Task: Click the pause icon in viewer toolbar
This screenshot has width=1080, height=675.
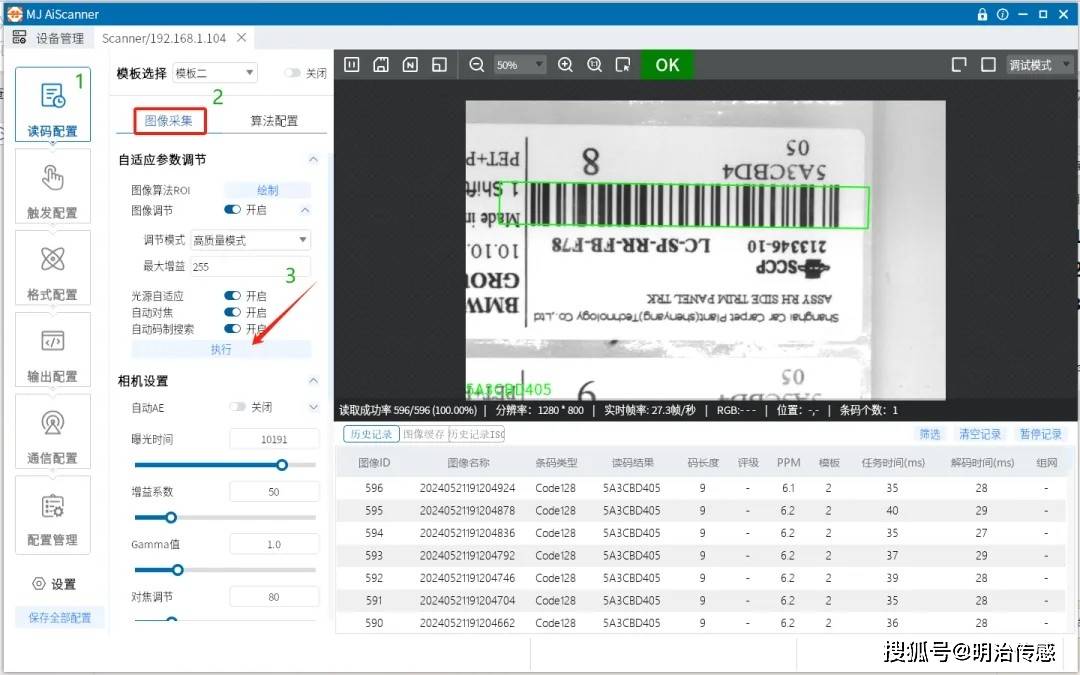Action: pos(351,65)
